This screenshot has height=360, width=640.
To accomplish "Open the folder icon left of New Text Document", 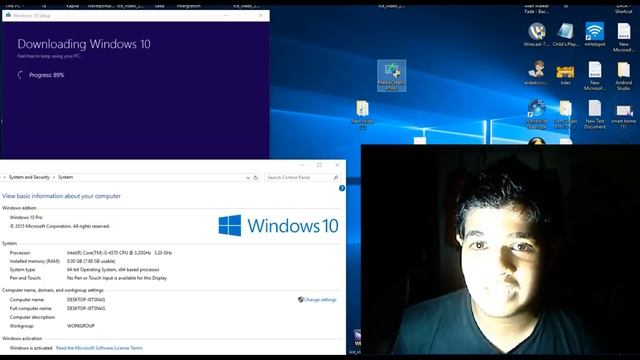I will click(566, 115).
